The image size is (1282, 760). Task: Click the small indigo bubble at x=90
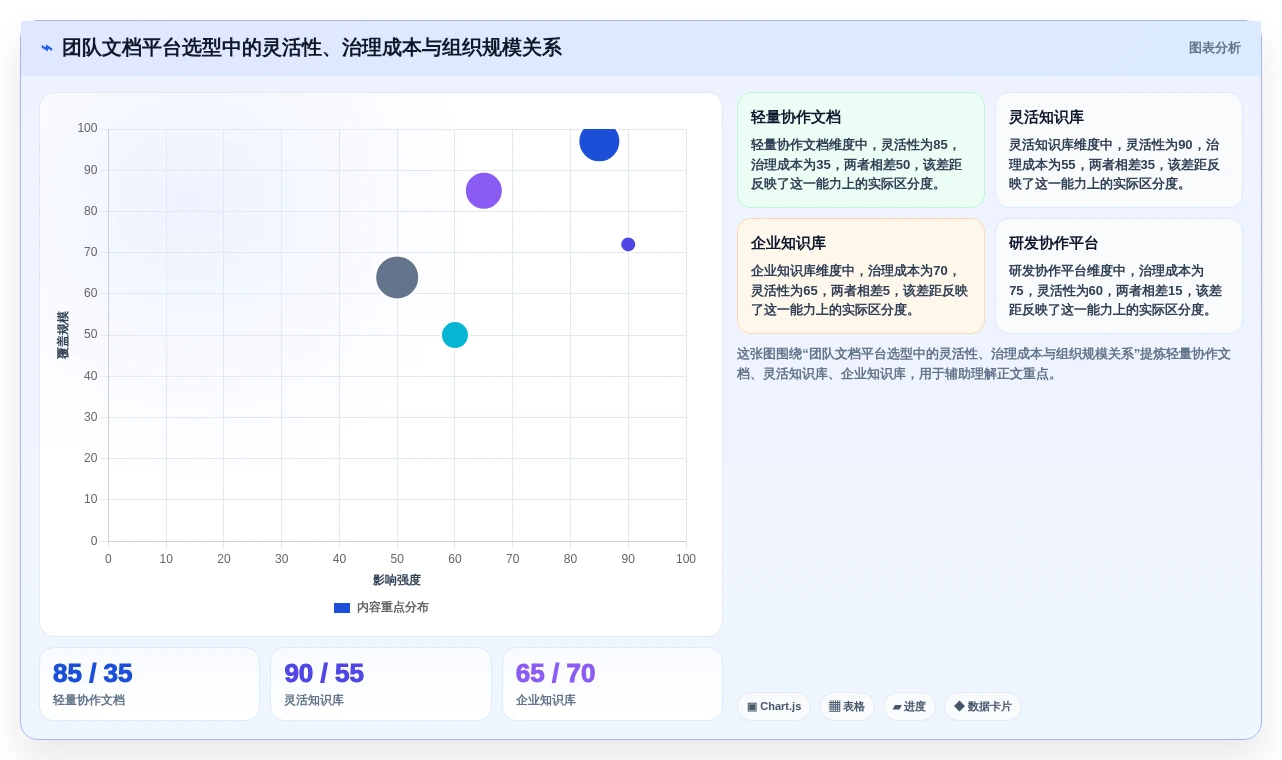tap(628, 245)
